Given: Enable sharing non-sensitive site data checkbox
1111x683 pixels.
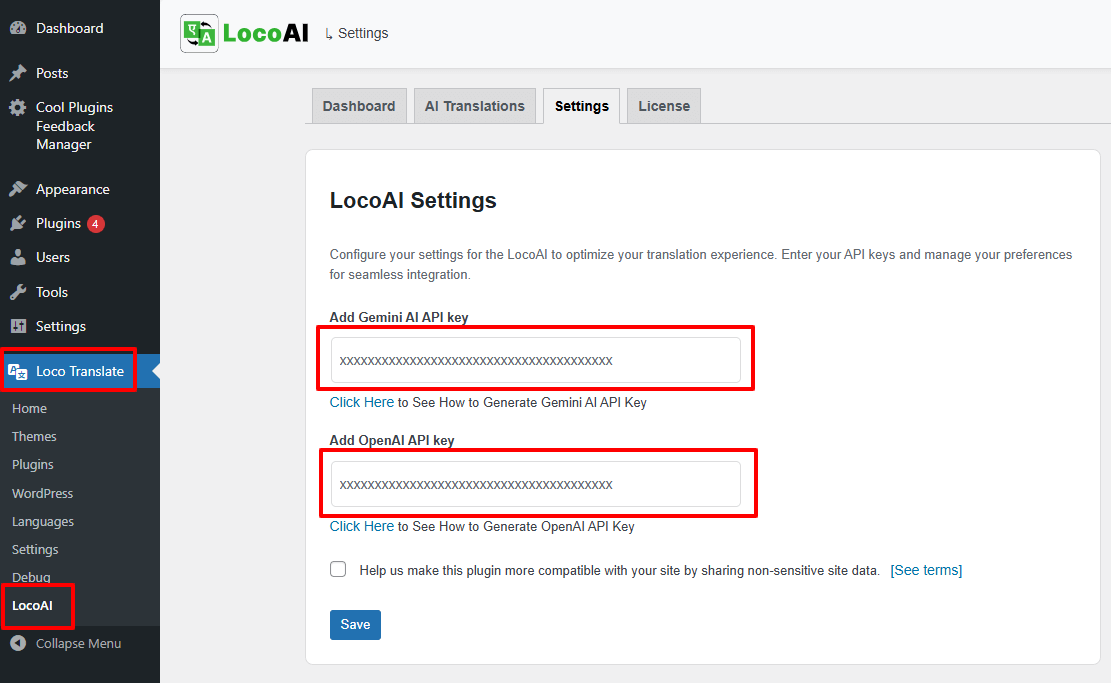Looking at the screenshot, I should tap(338, 570).
